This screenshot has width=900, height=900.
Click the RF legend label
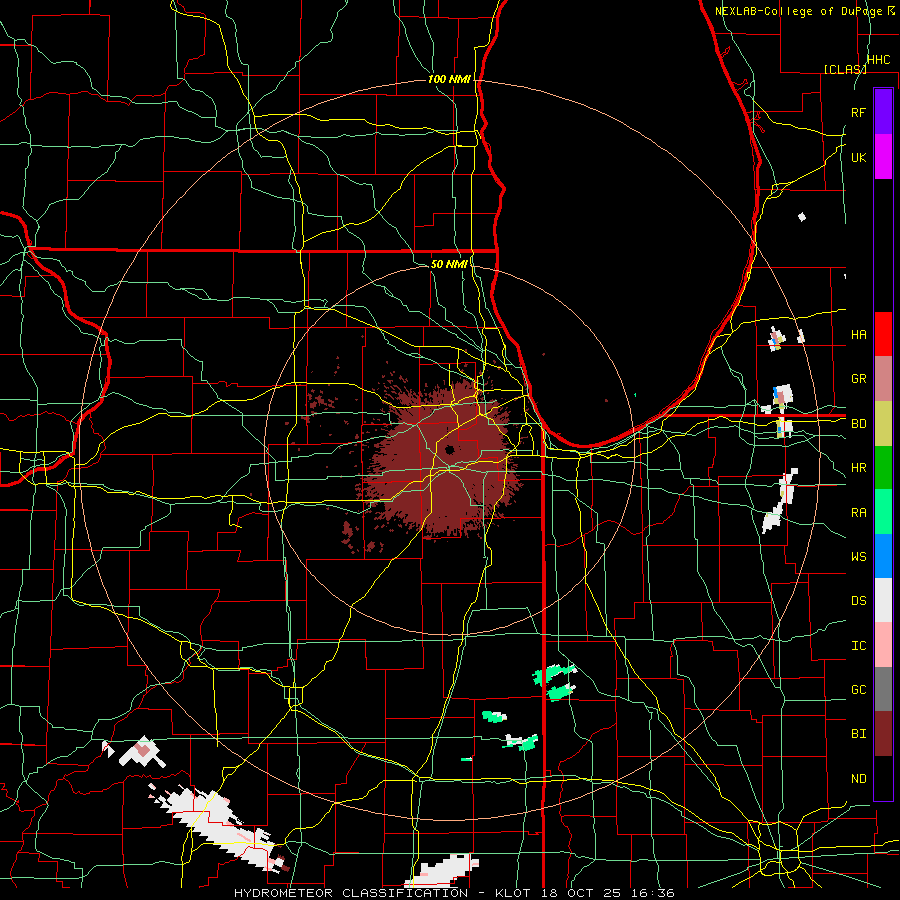pyautogui.click(x=858, y=112)
